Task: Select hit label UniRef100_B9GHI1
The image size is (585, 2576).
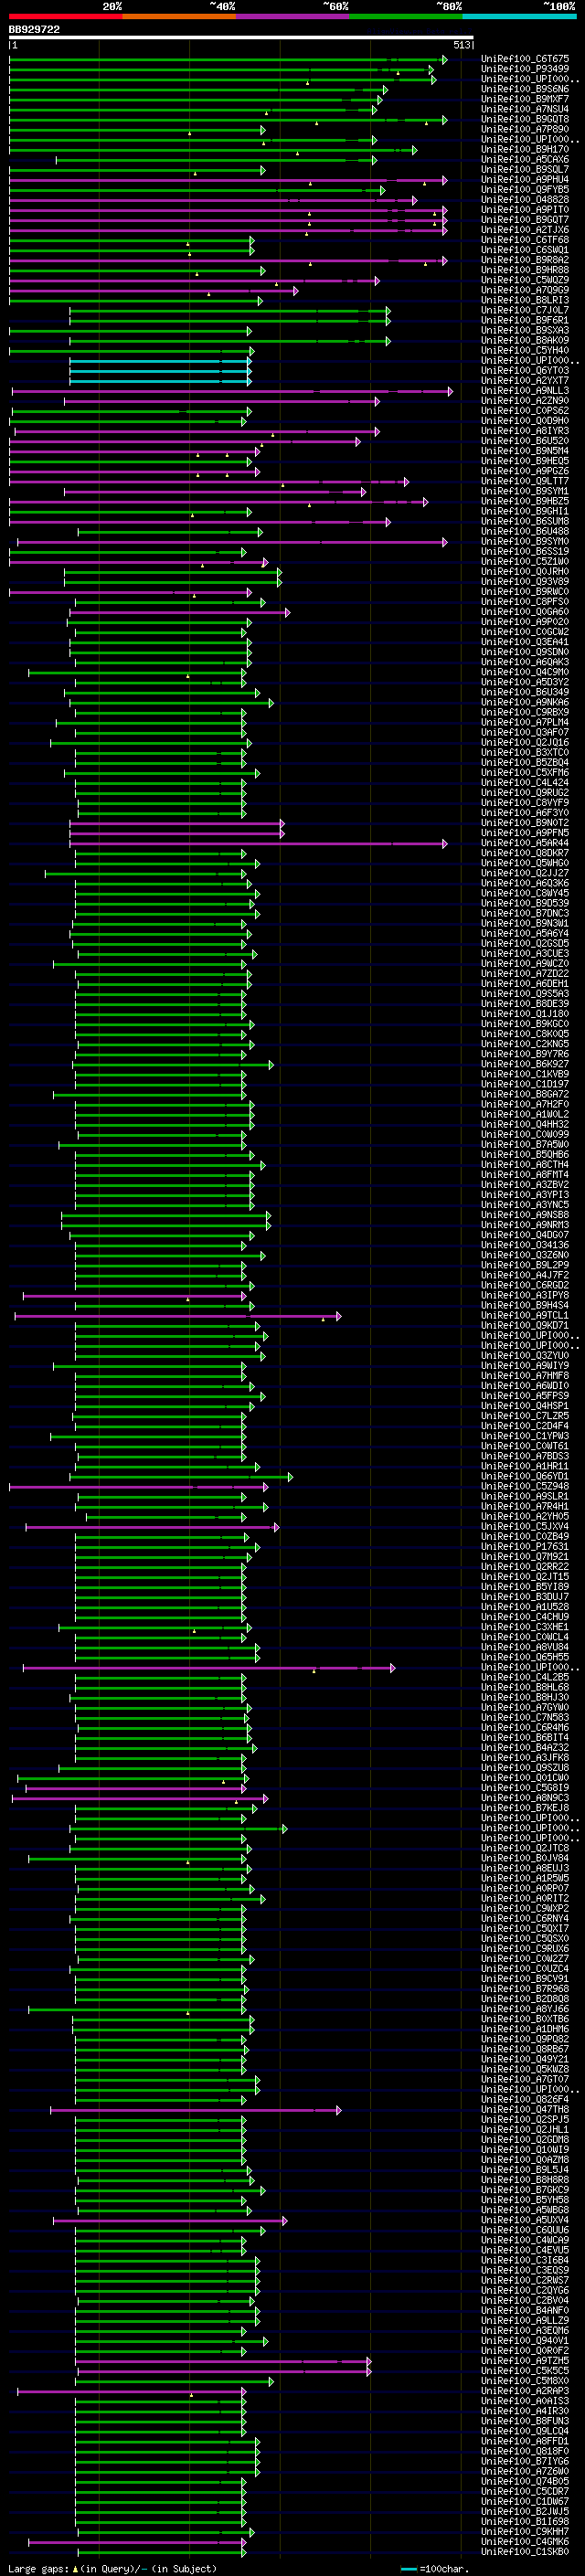Action: 525,511
